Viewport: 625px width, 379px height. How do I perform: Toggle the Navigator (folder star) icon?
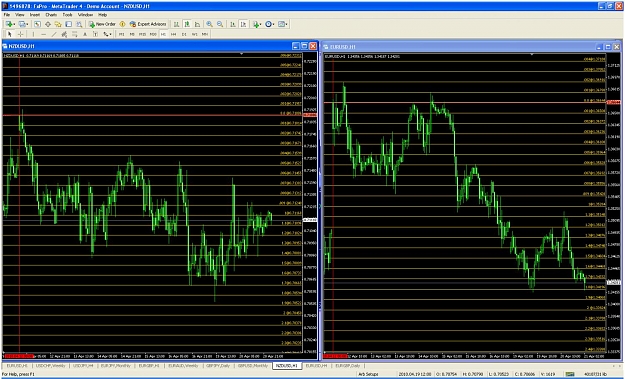click(x=58, y=24)
